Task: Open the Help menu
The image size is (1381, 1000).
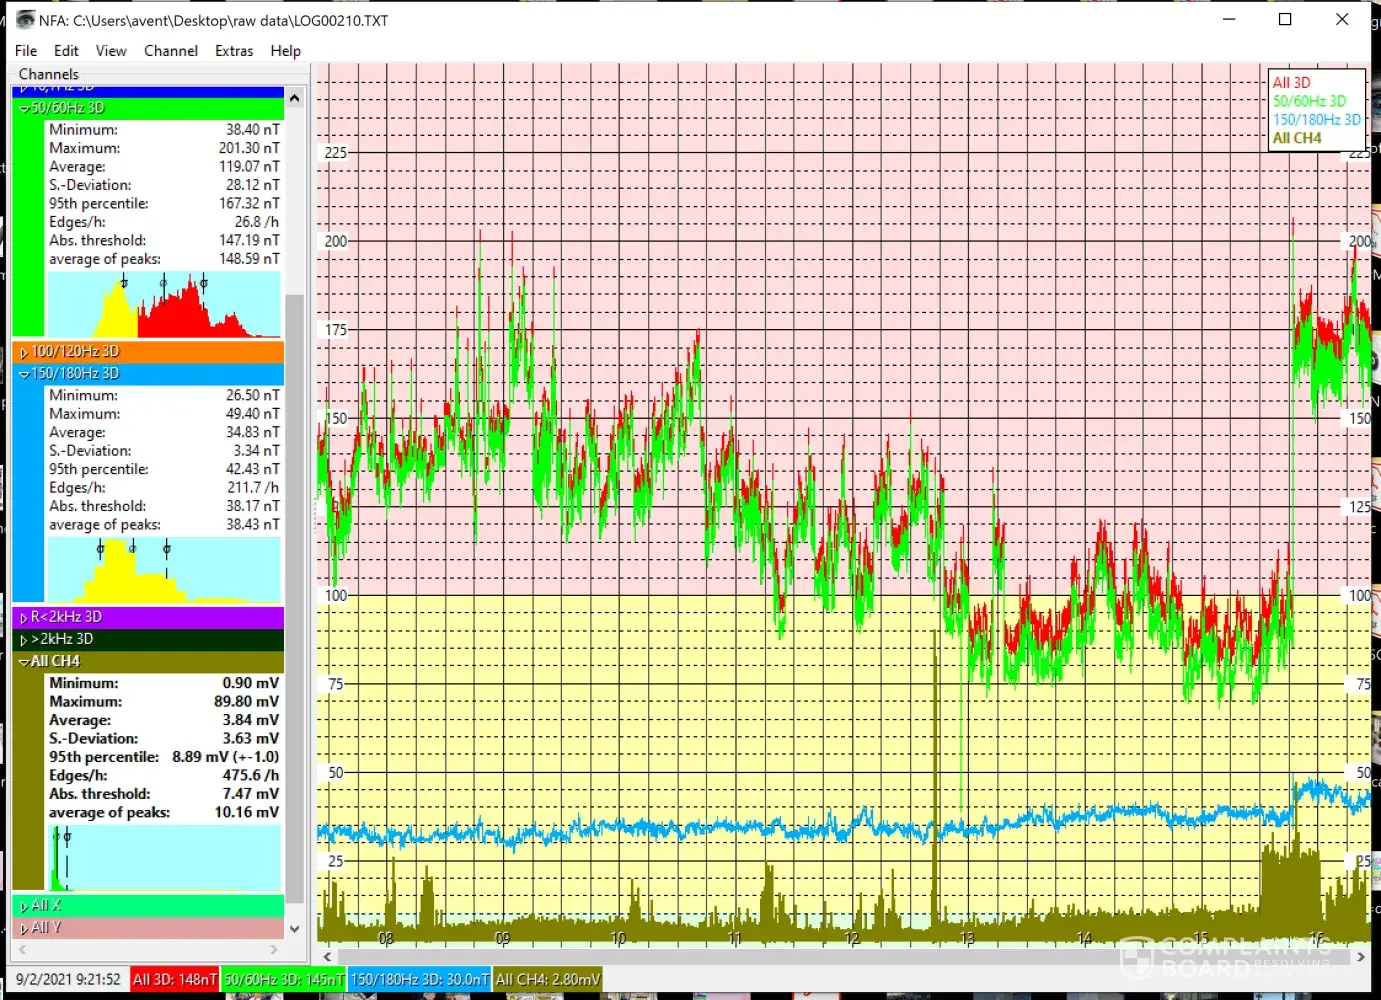Action: click(x=285, y=51)
